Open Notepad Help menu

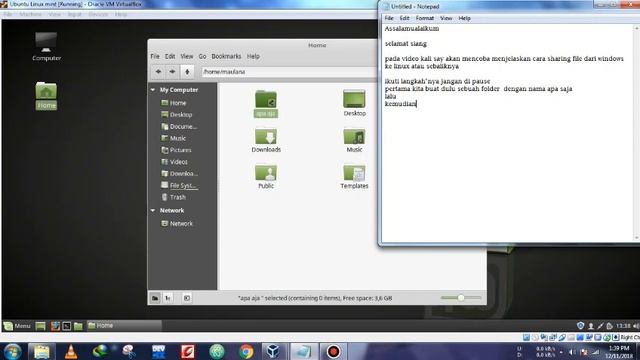(464, 18)
